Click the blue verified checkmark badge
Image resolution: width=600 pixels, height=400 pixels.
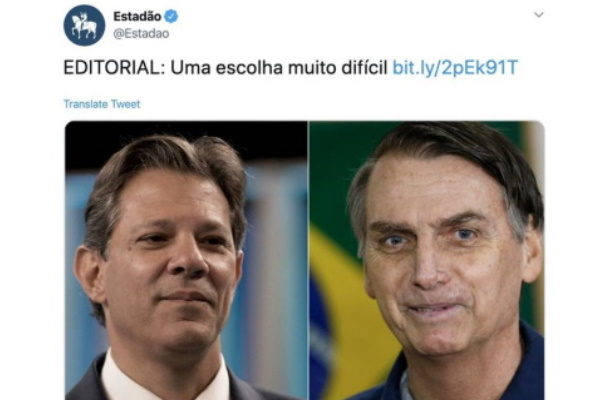coord(171,16)
